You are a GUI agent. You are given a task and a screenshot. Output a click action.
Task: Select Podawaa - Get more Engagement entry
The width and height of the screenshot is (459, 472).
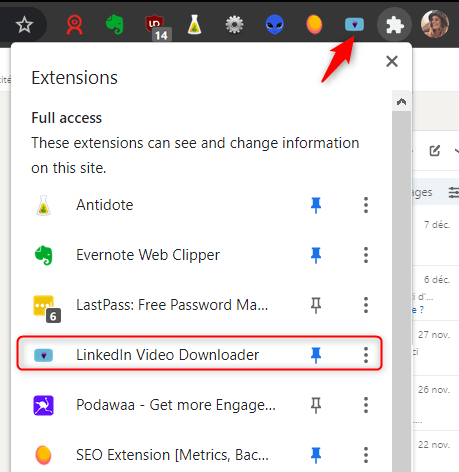point(176,405)
